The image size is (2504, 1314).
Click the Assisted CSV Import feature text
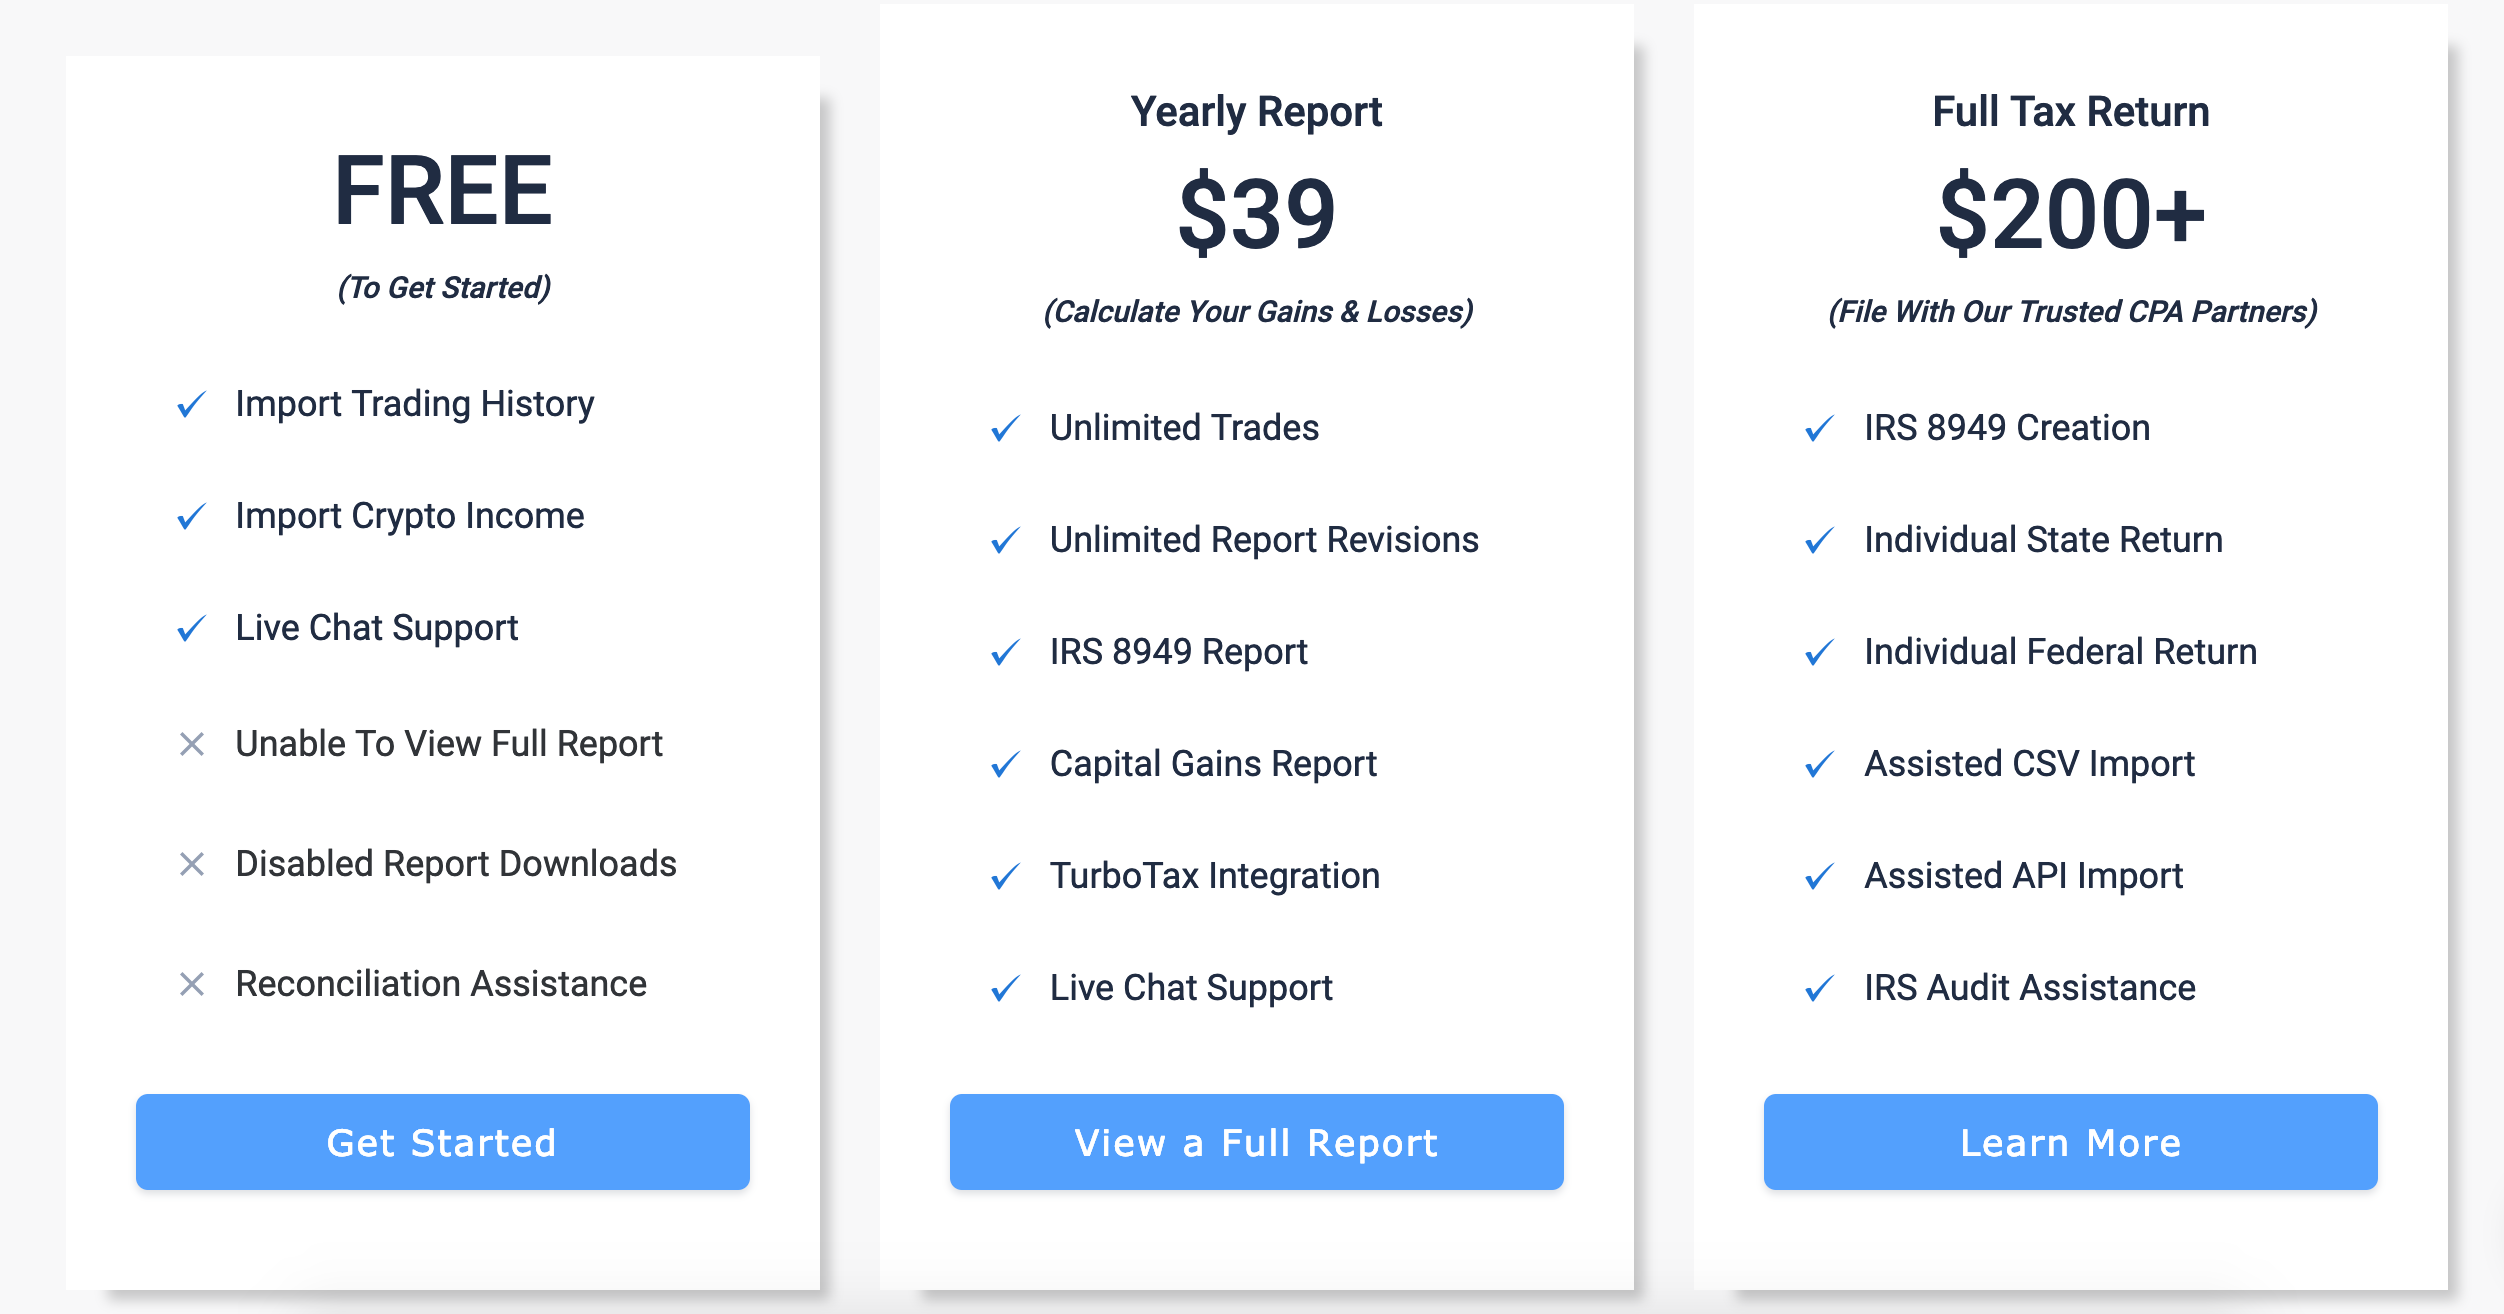(2029, 764)
